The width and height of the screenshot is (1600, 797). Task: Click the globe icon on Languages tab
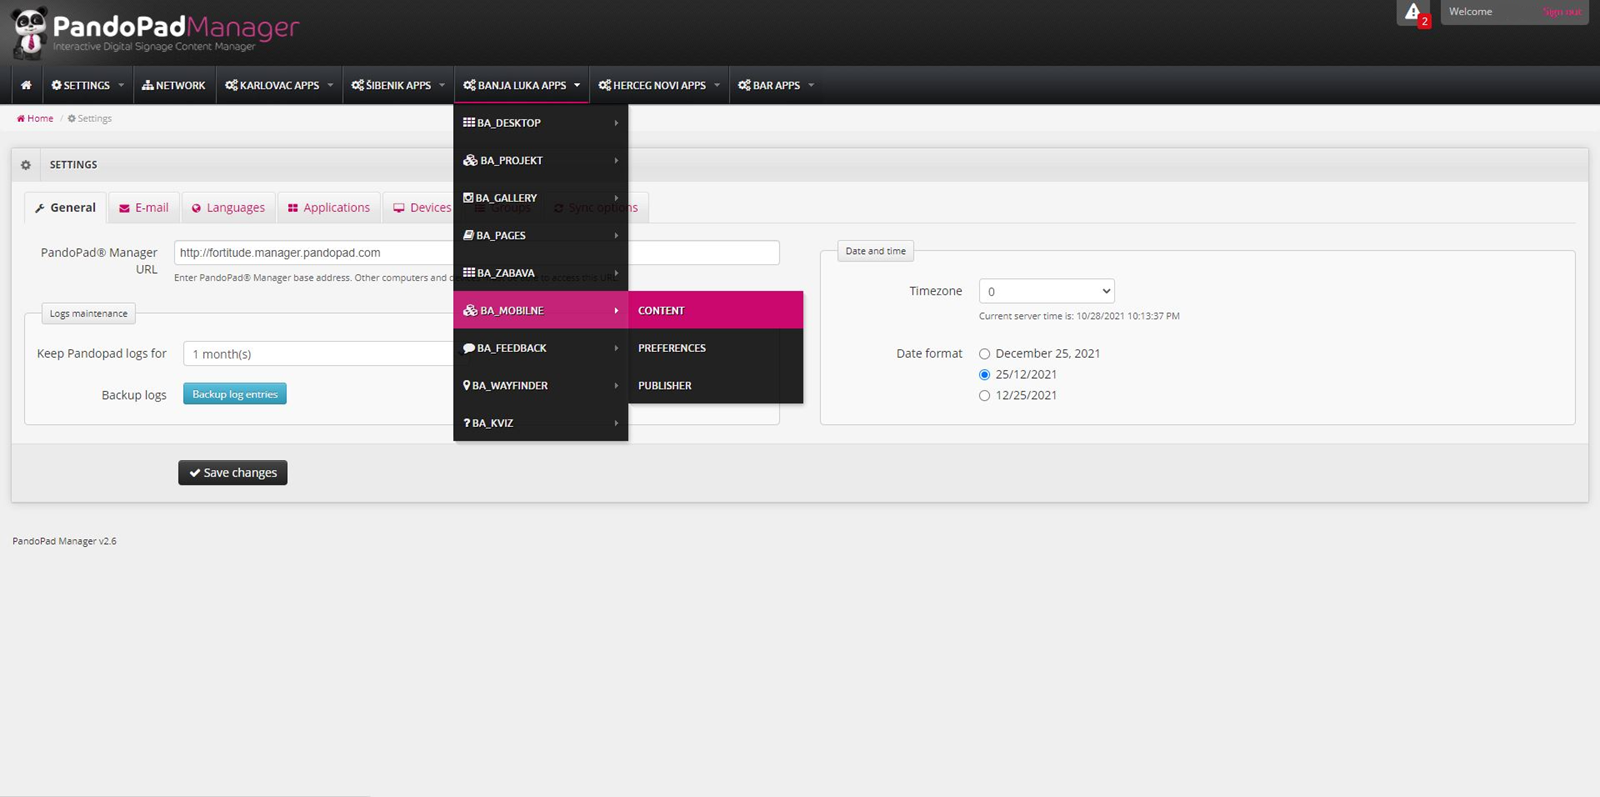click(x=196, y=208)
